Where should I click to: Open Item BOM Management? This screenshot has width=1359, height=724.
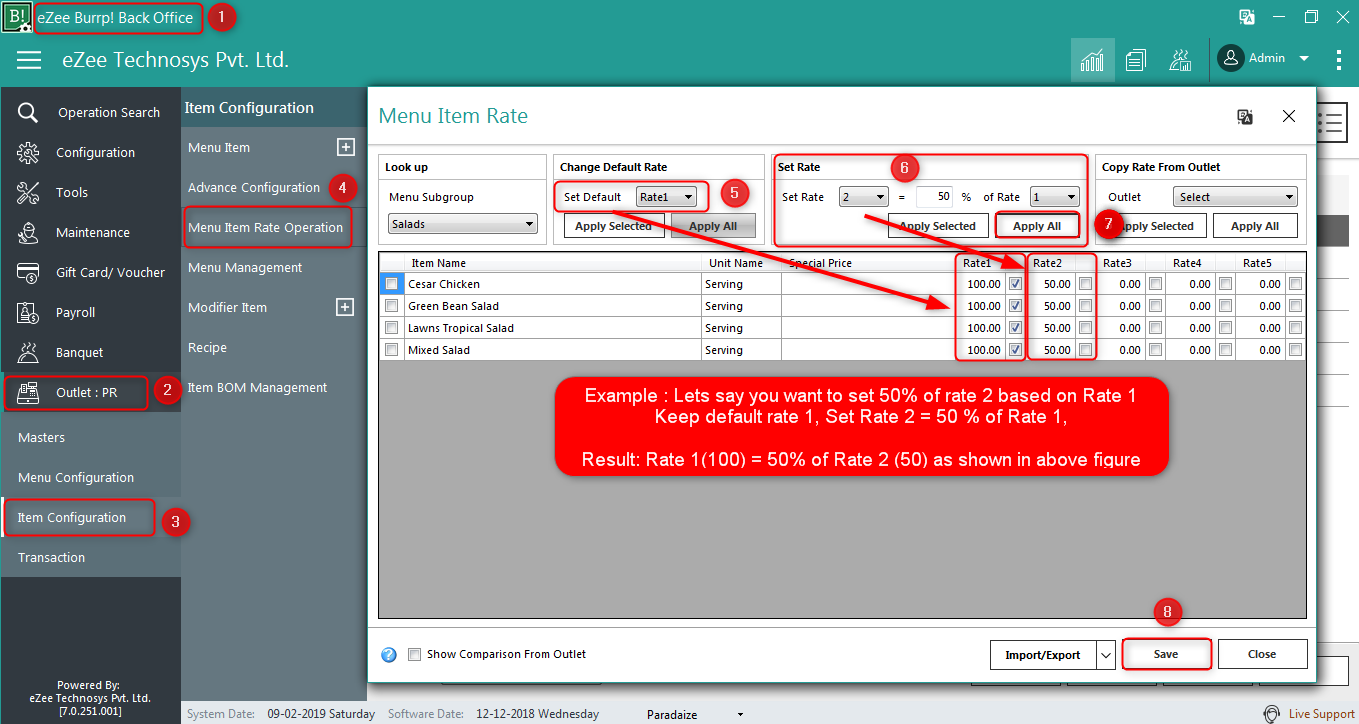(257, 387)
